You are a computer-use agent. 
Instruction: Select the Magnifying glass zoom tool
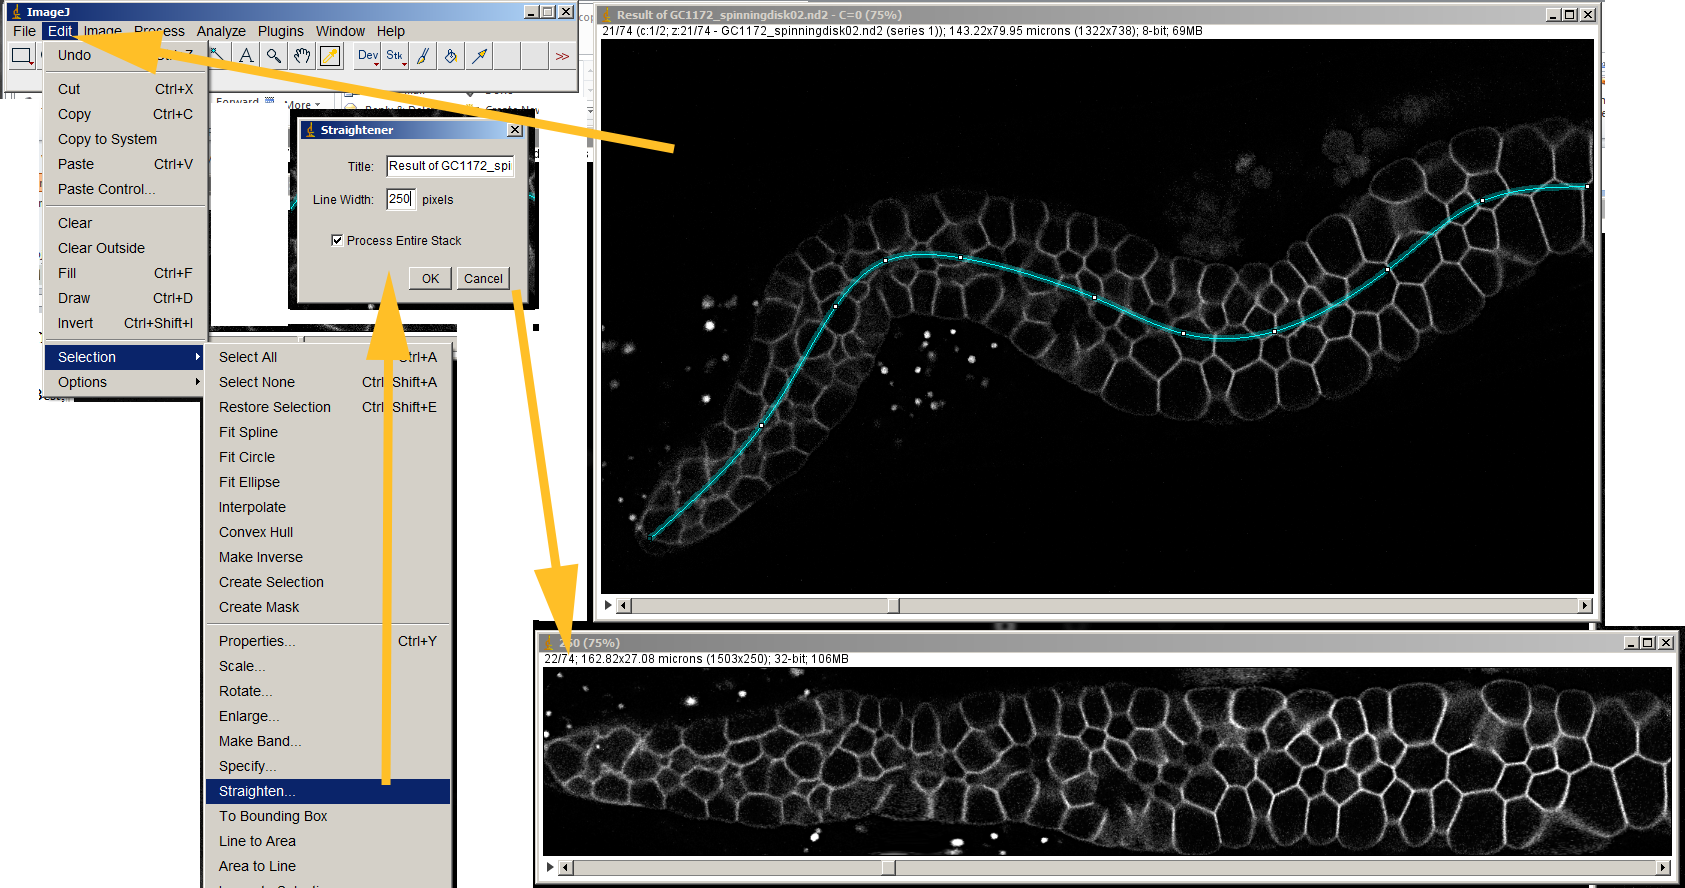tap(274, 56)
